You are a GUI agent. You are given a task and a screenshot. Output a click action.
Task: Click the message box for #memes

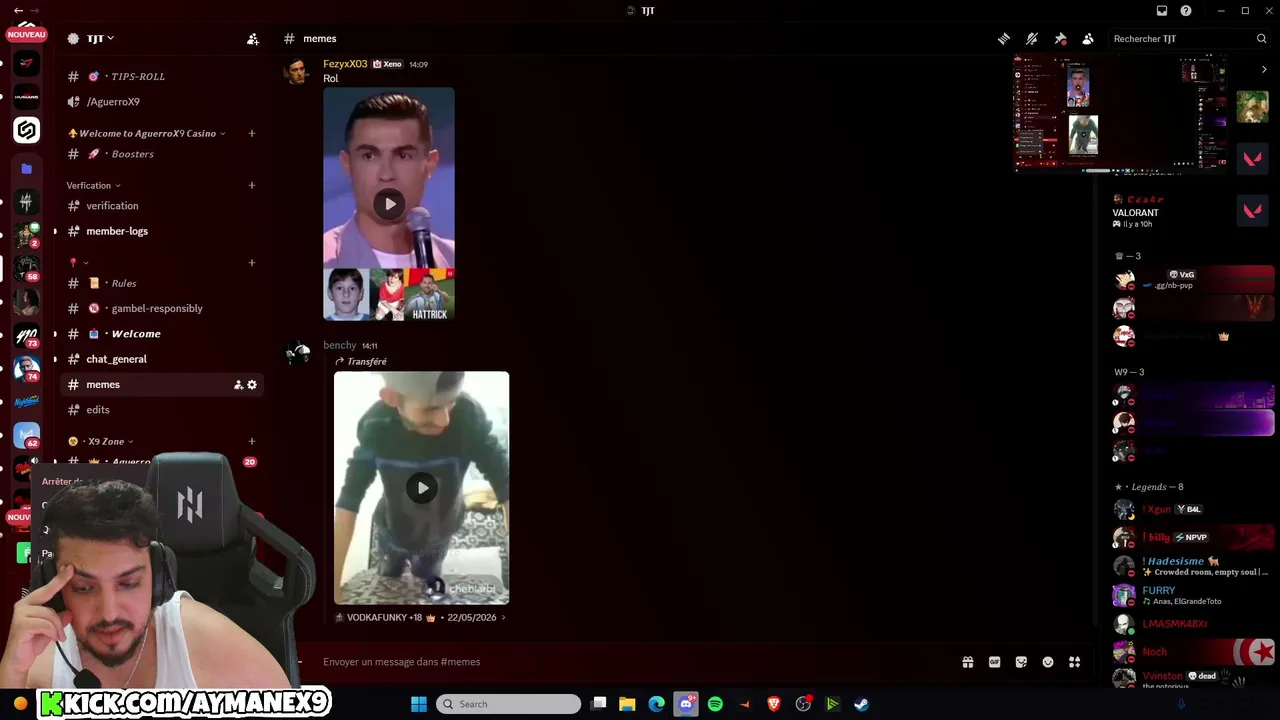click(630, 662)
